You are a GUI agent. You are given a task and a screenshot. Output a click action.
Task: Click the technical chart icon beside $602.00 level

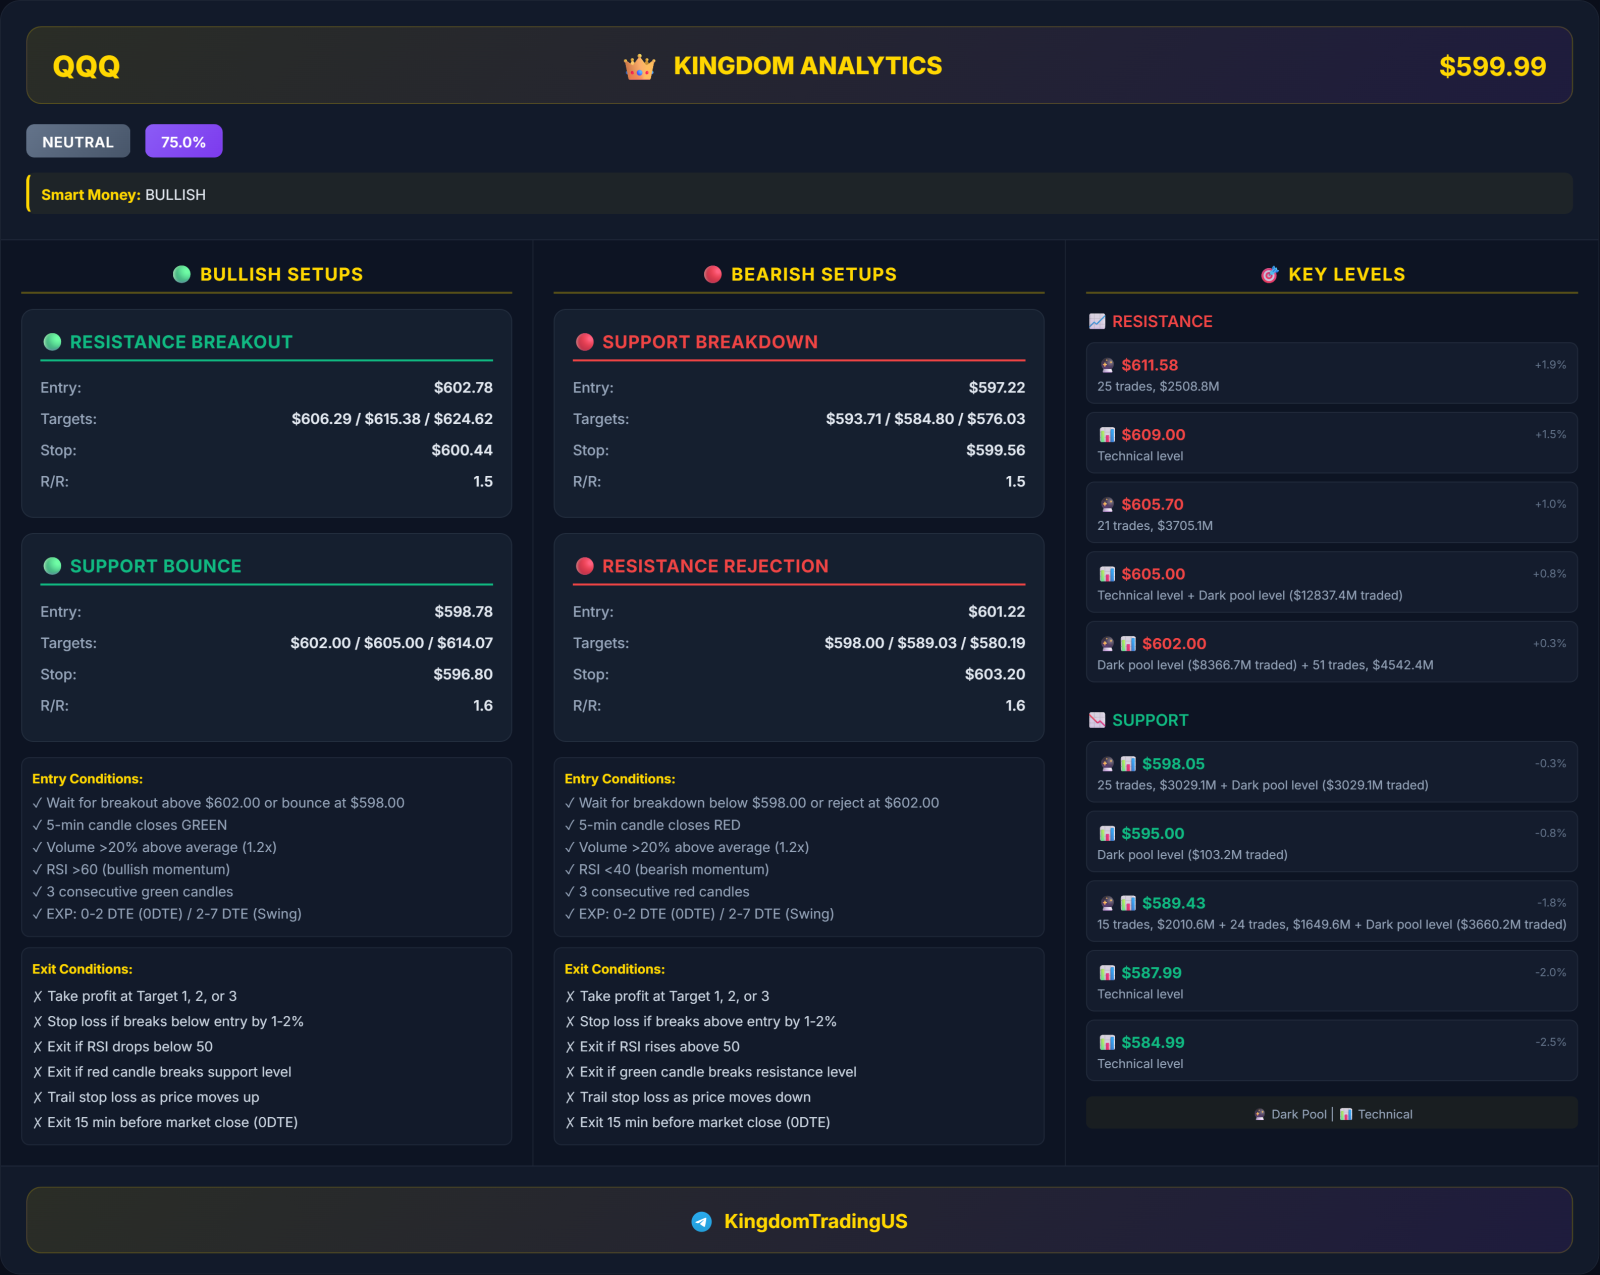point(1128,644)
